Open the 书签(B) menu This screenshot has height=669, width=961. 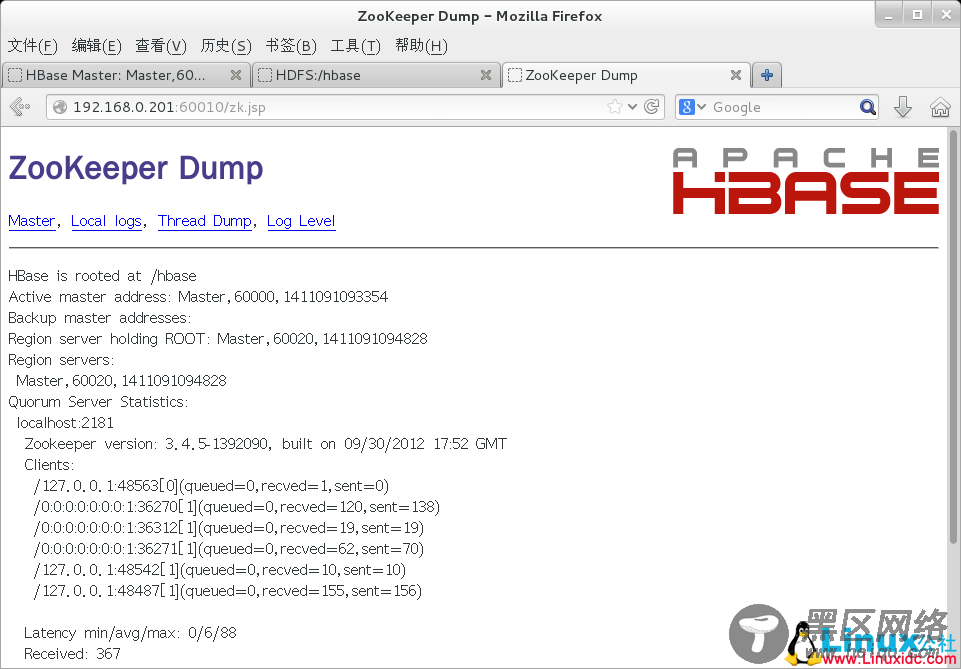pos(291,46)
